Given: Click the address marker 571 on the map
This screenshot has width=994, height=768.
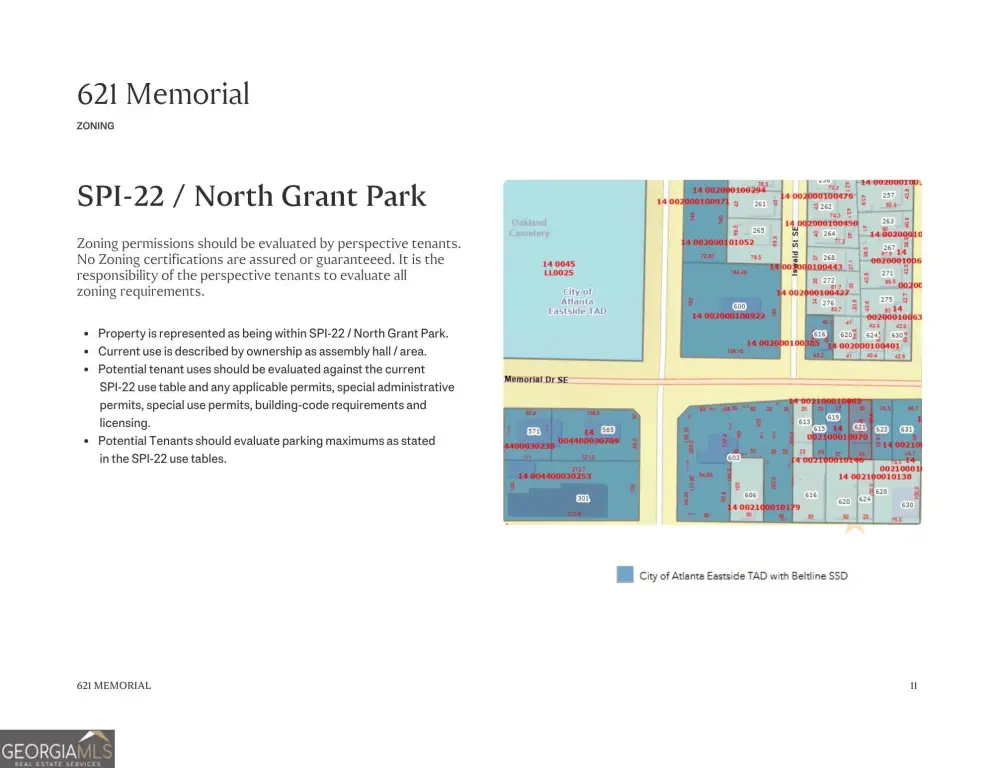Looking at the screenshot, I should point(534,431).
